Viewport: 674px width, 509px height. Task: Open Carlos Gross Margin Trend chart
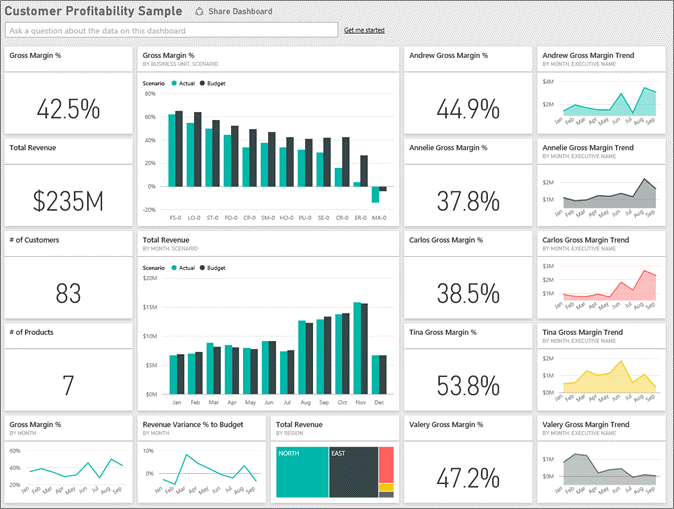pos(601,283)
